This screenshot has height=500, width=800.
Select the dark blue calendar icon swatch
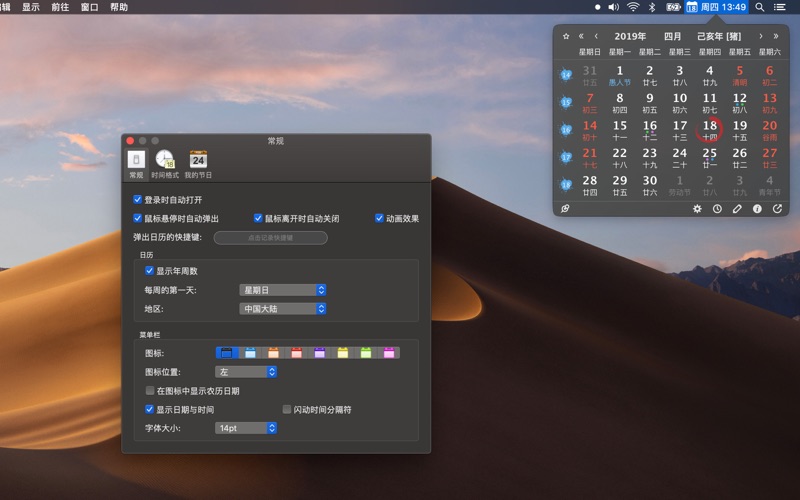(x=227, y=353)
